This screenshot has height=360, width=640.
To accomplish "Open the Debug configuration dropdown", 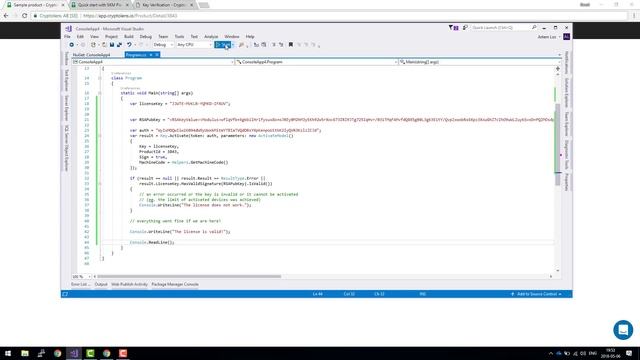I will point(163,44).
